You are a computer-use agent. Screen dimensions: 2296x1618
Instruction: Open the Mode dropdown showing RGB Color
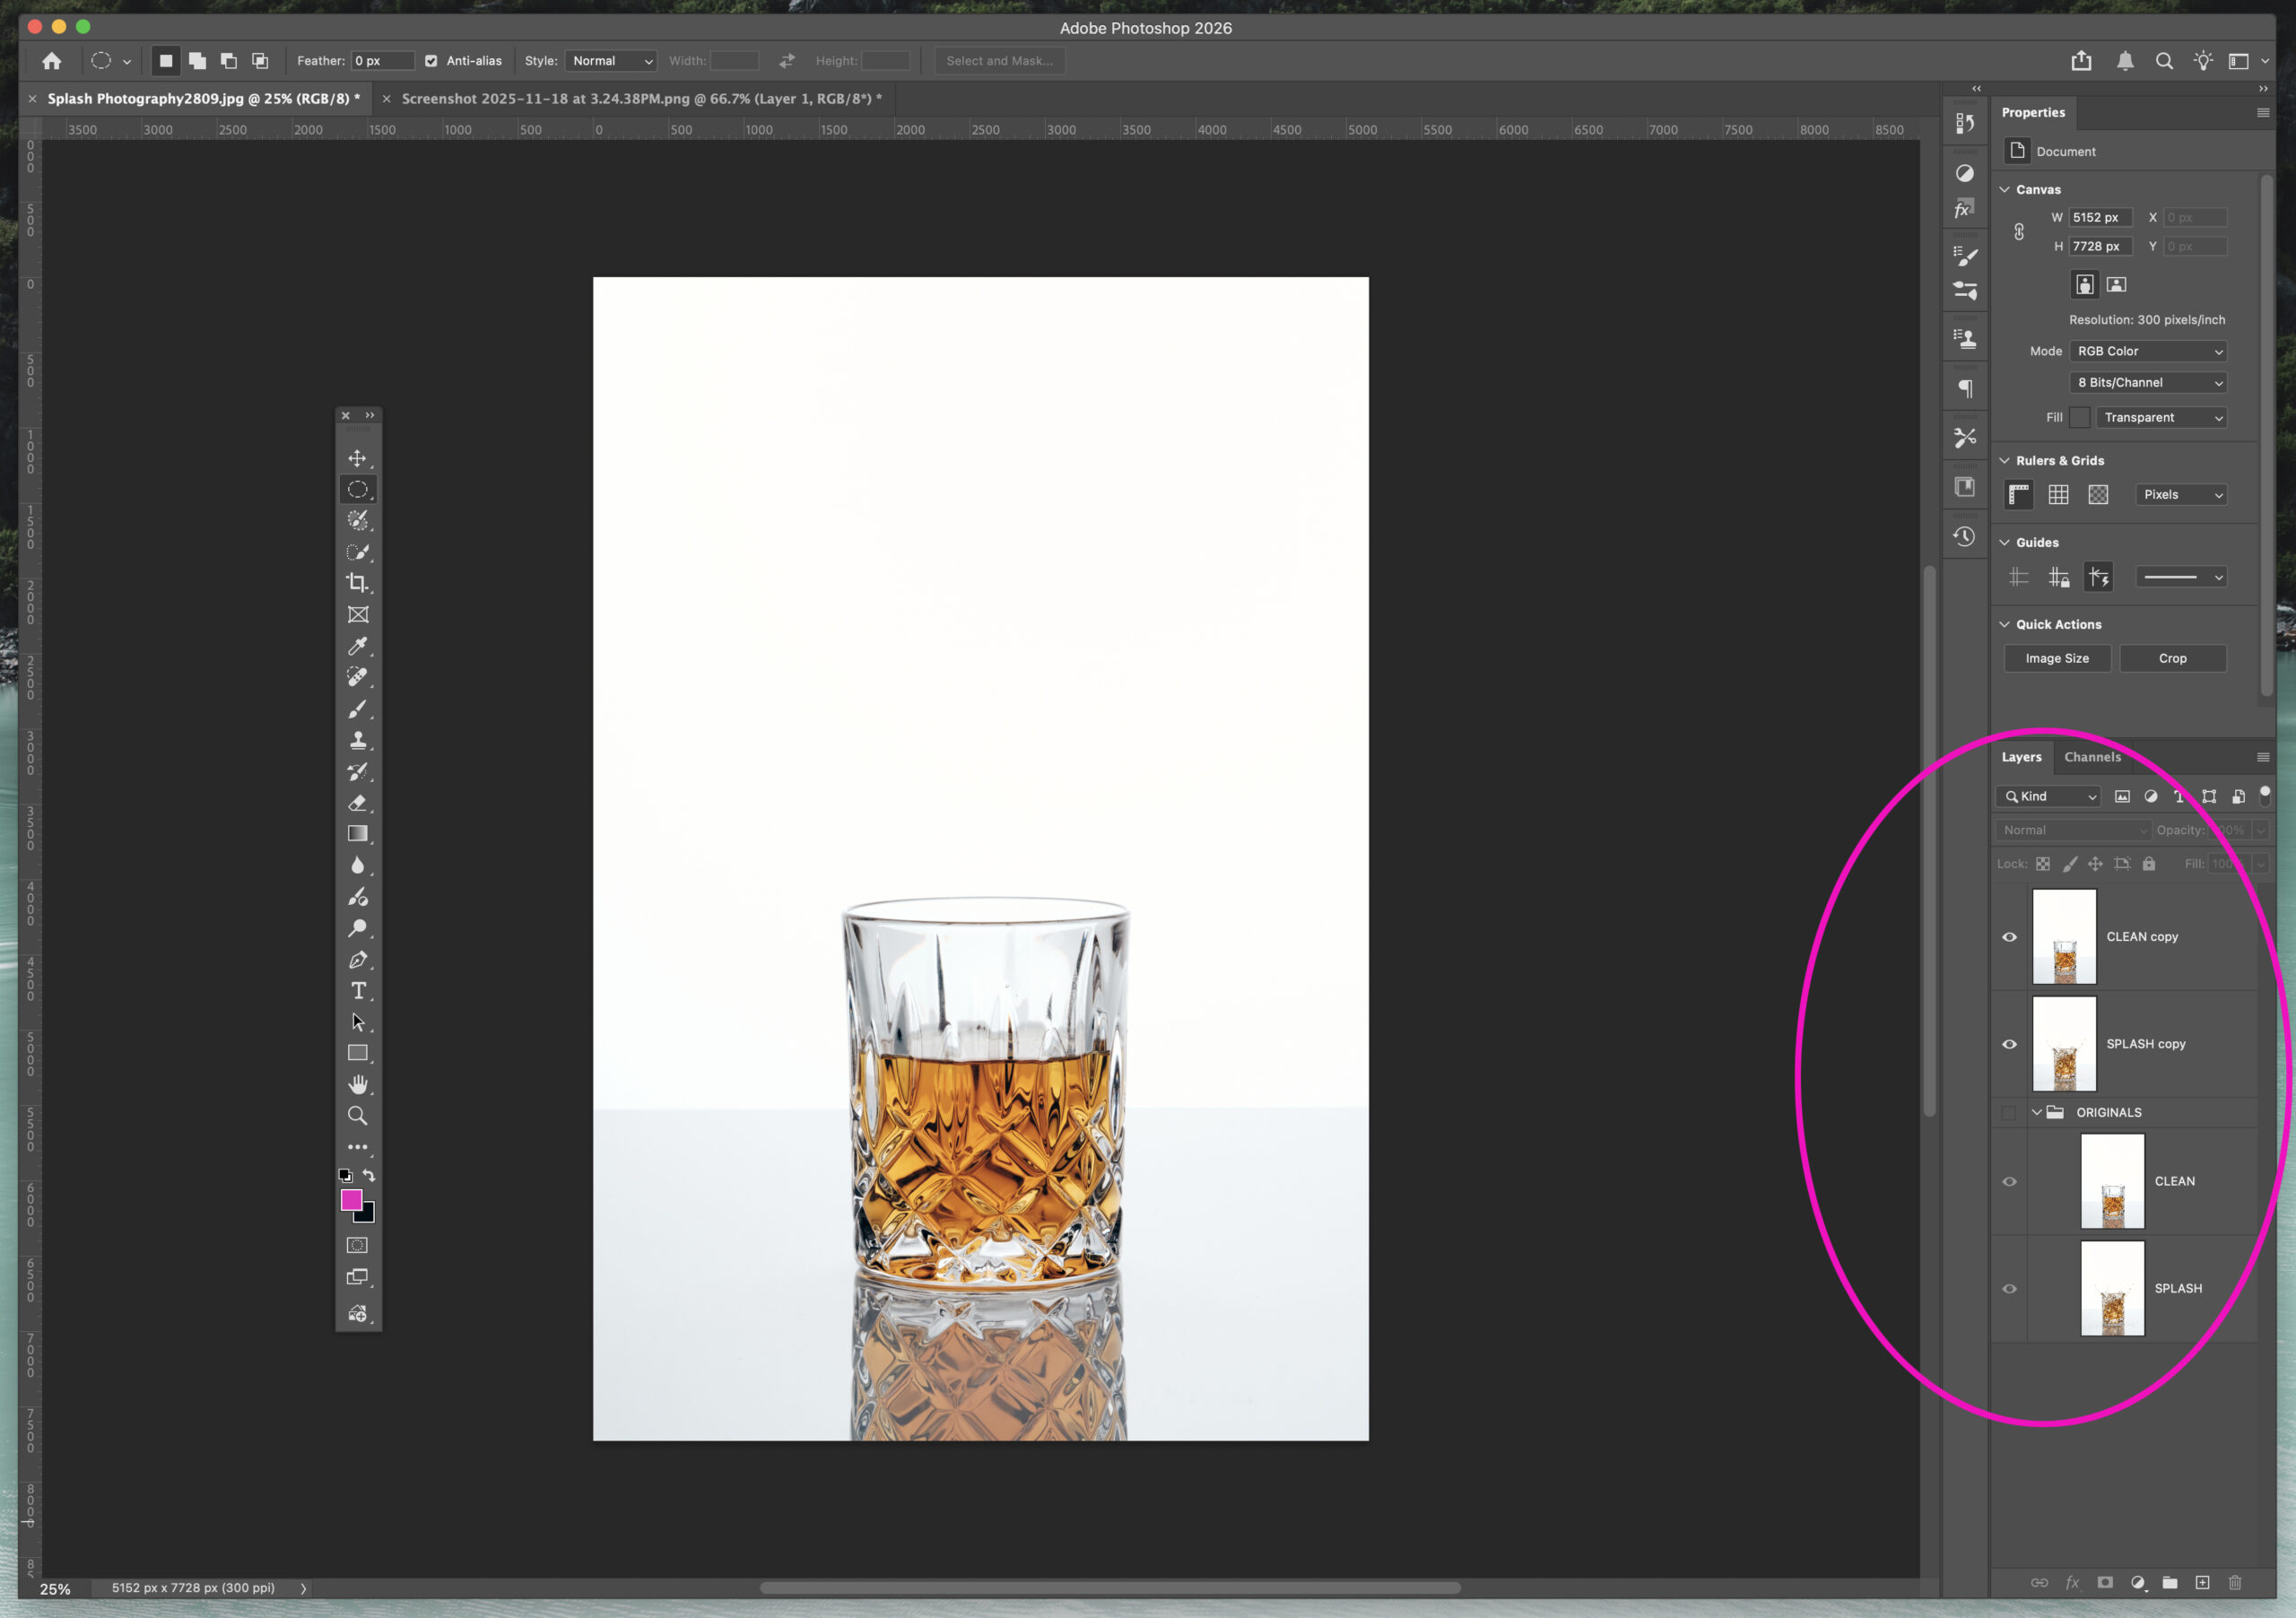pos(2149,351)
